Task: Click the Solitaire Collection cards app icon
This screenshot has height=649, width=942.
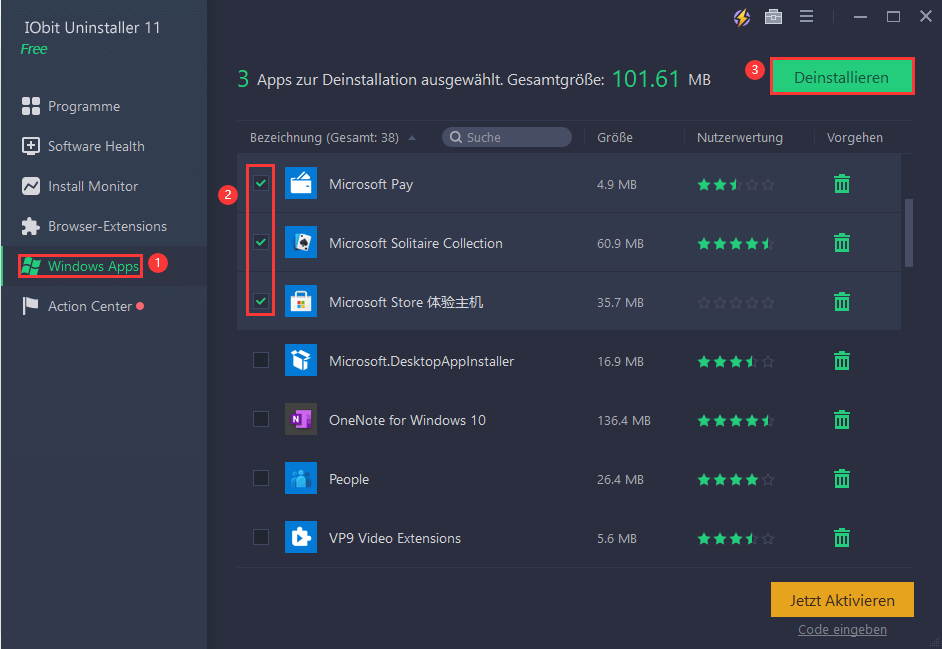Action: 300,242
